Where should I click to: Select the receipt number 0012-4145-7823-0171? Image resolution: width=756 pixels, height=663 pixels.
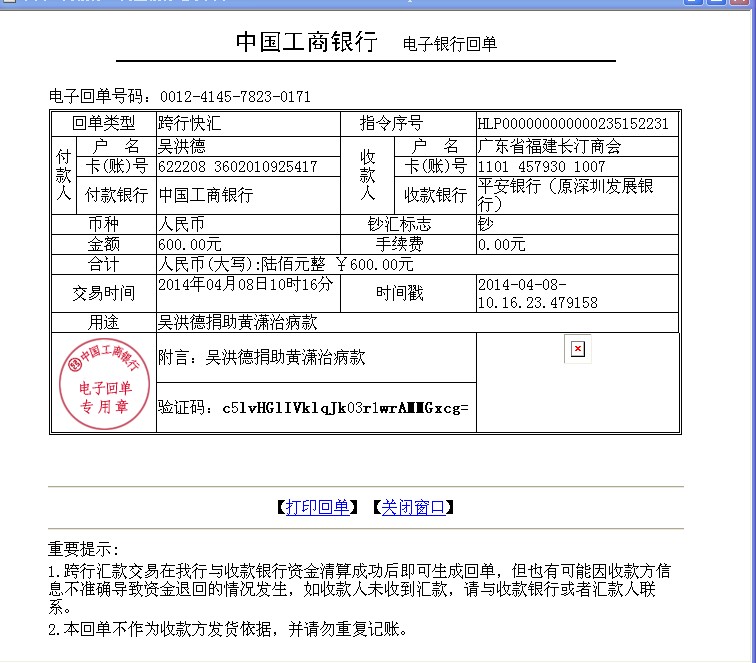(x=234, y=97)
